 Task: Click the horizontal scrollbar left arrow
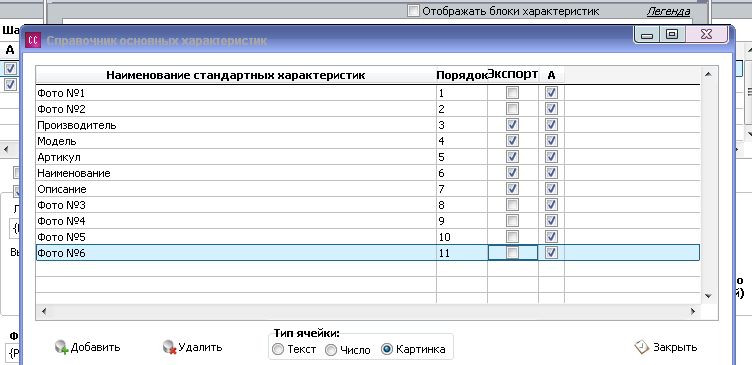[44, 311]
